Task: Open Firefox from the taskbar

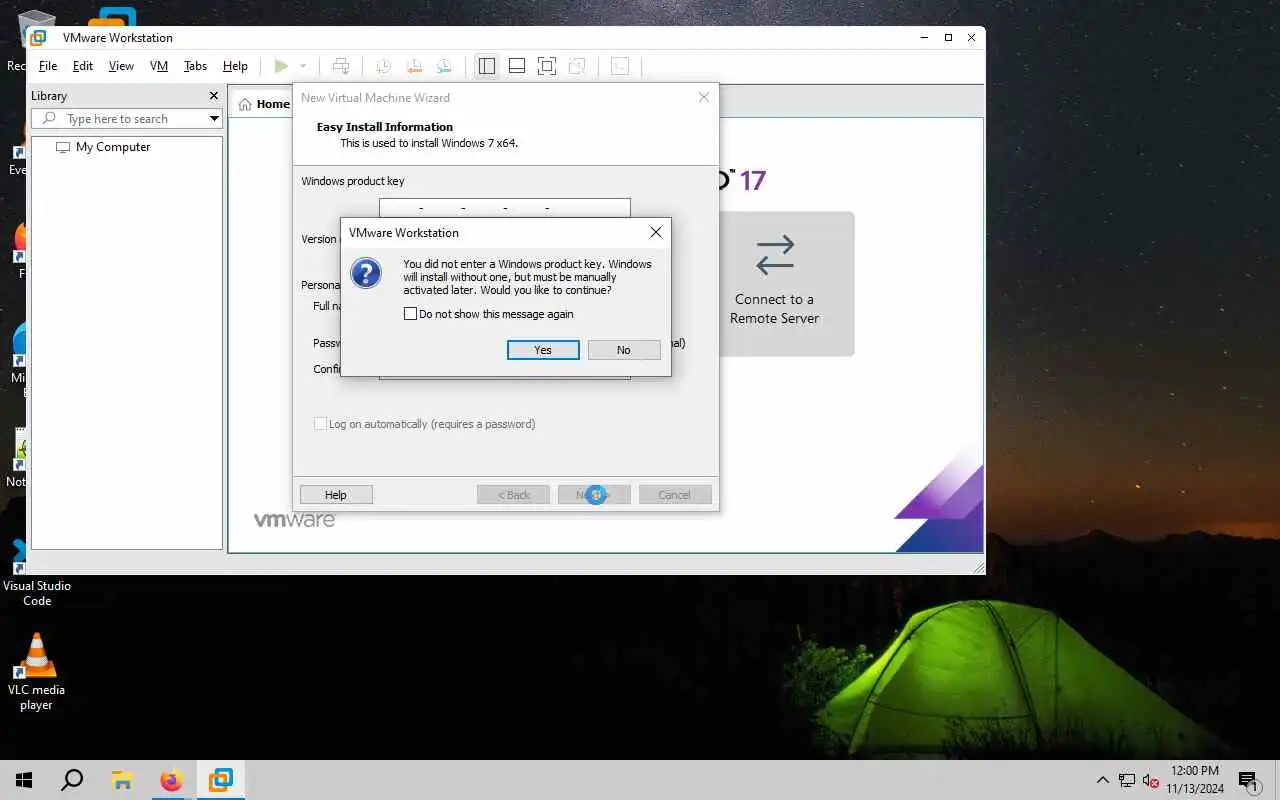Action: coord(172,780)
